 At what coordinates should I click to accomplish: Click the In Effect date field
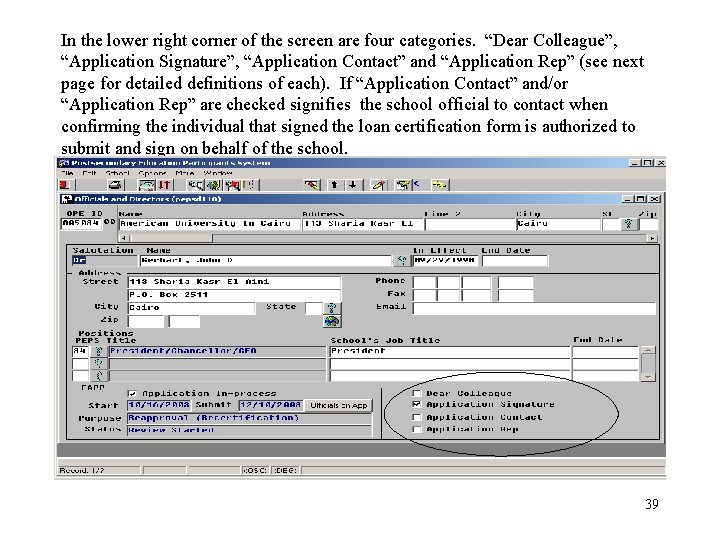click(x=445, y=261)
